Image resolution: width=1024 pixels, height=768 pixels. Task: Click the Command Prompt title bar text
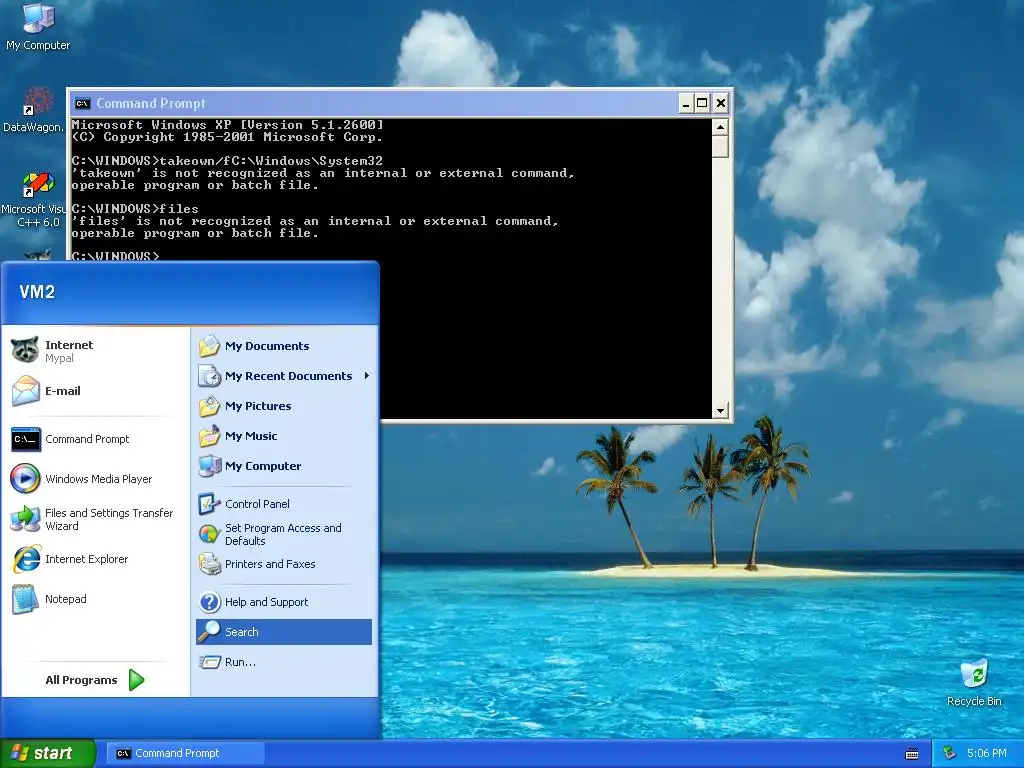tap(151, 103)
